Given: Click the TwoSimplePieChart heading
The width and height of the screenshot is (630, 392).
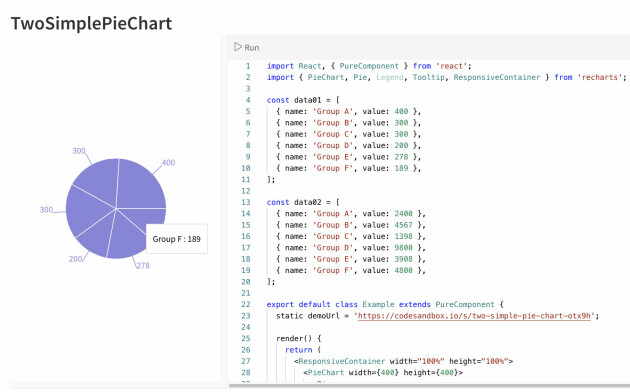Looking at the screenshot, I should tap(91, 23).
